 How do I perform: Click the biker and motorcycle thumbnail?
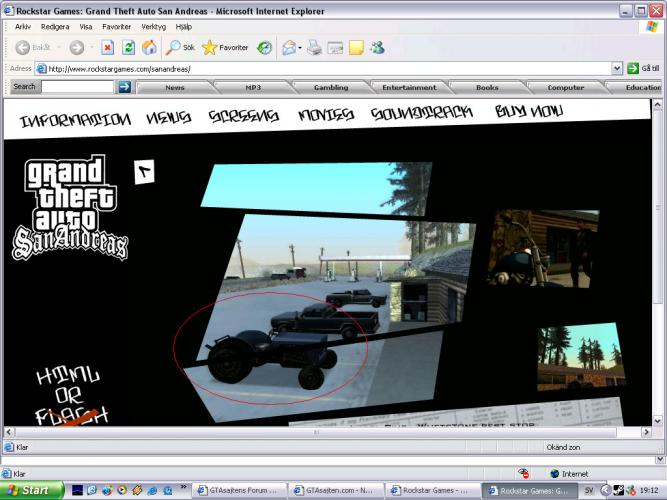(541, 248)
